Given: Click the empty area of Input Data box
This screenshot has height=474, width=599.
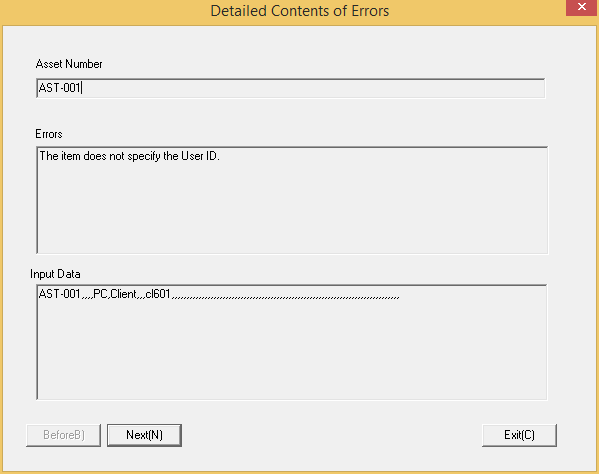Looking at the screenshot, I should click(x=292, y=351).
